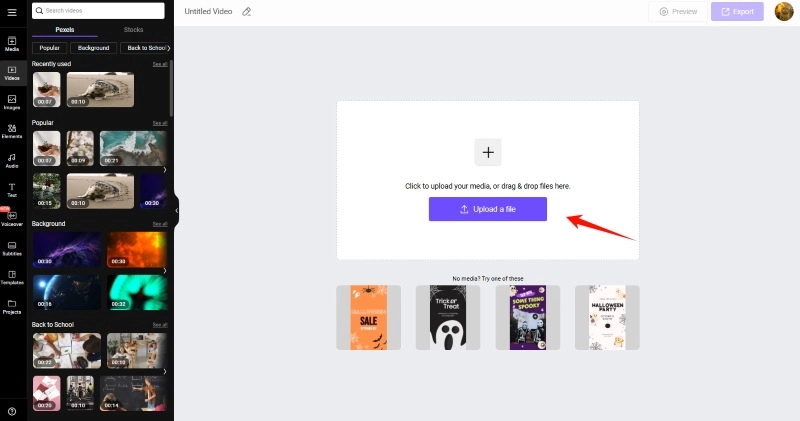Click the Export button

pos(737,11)
